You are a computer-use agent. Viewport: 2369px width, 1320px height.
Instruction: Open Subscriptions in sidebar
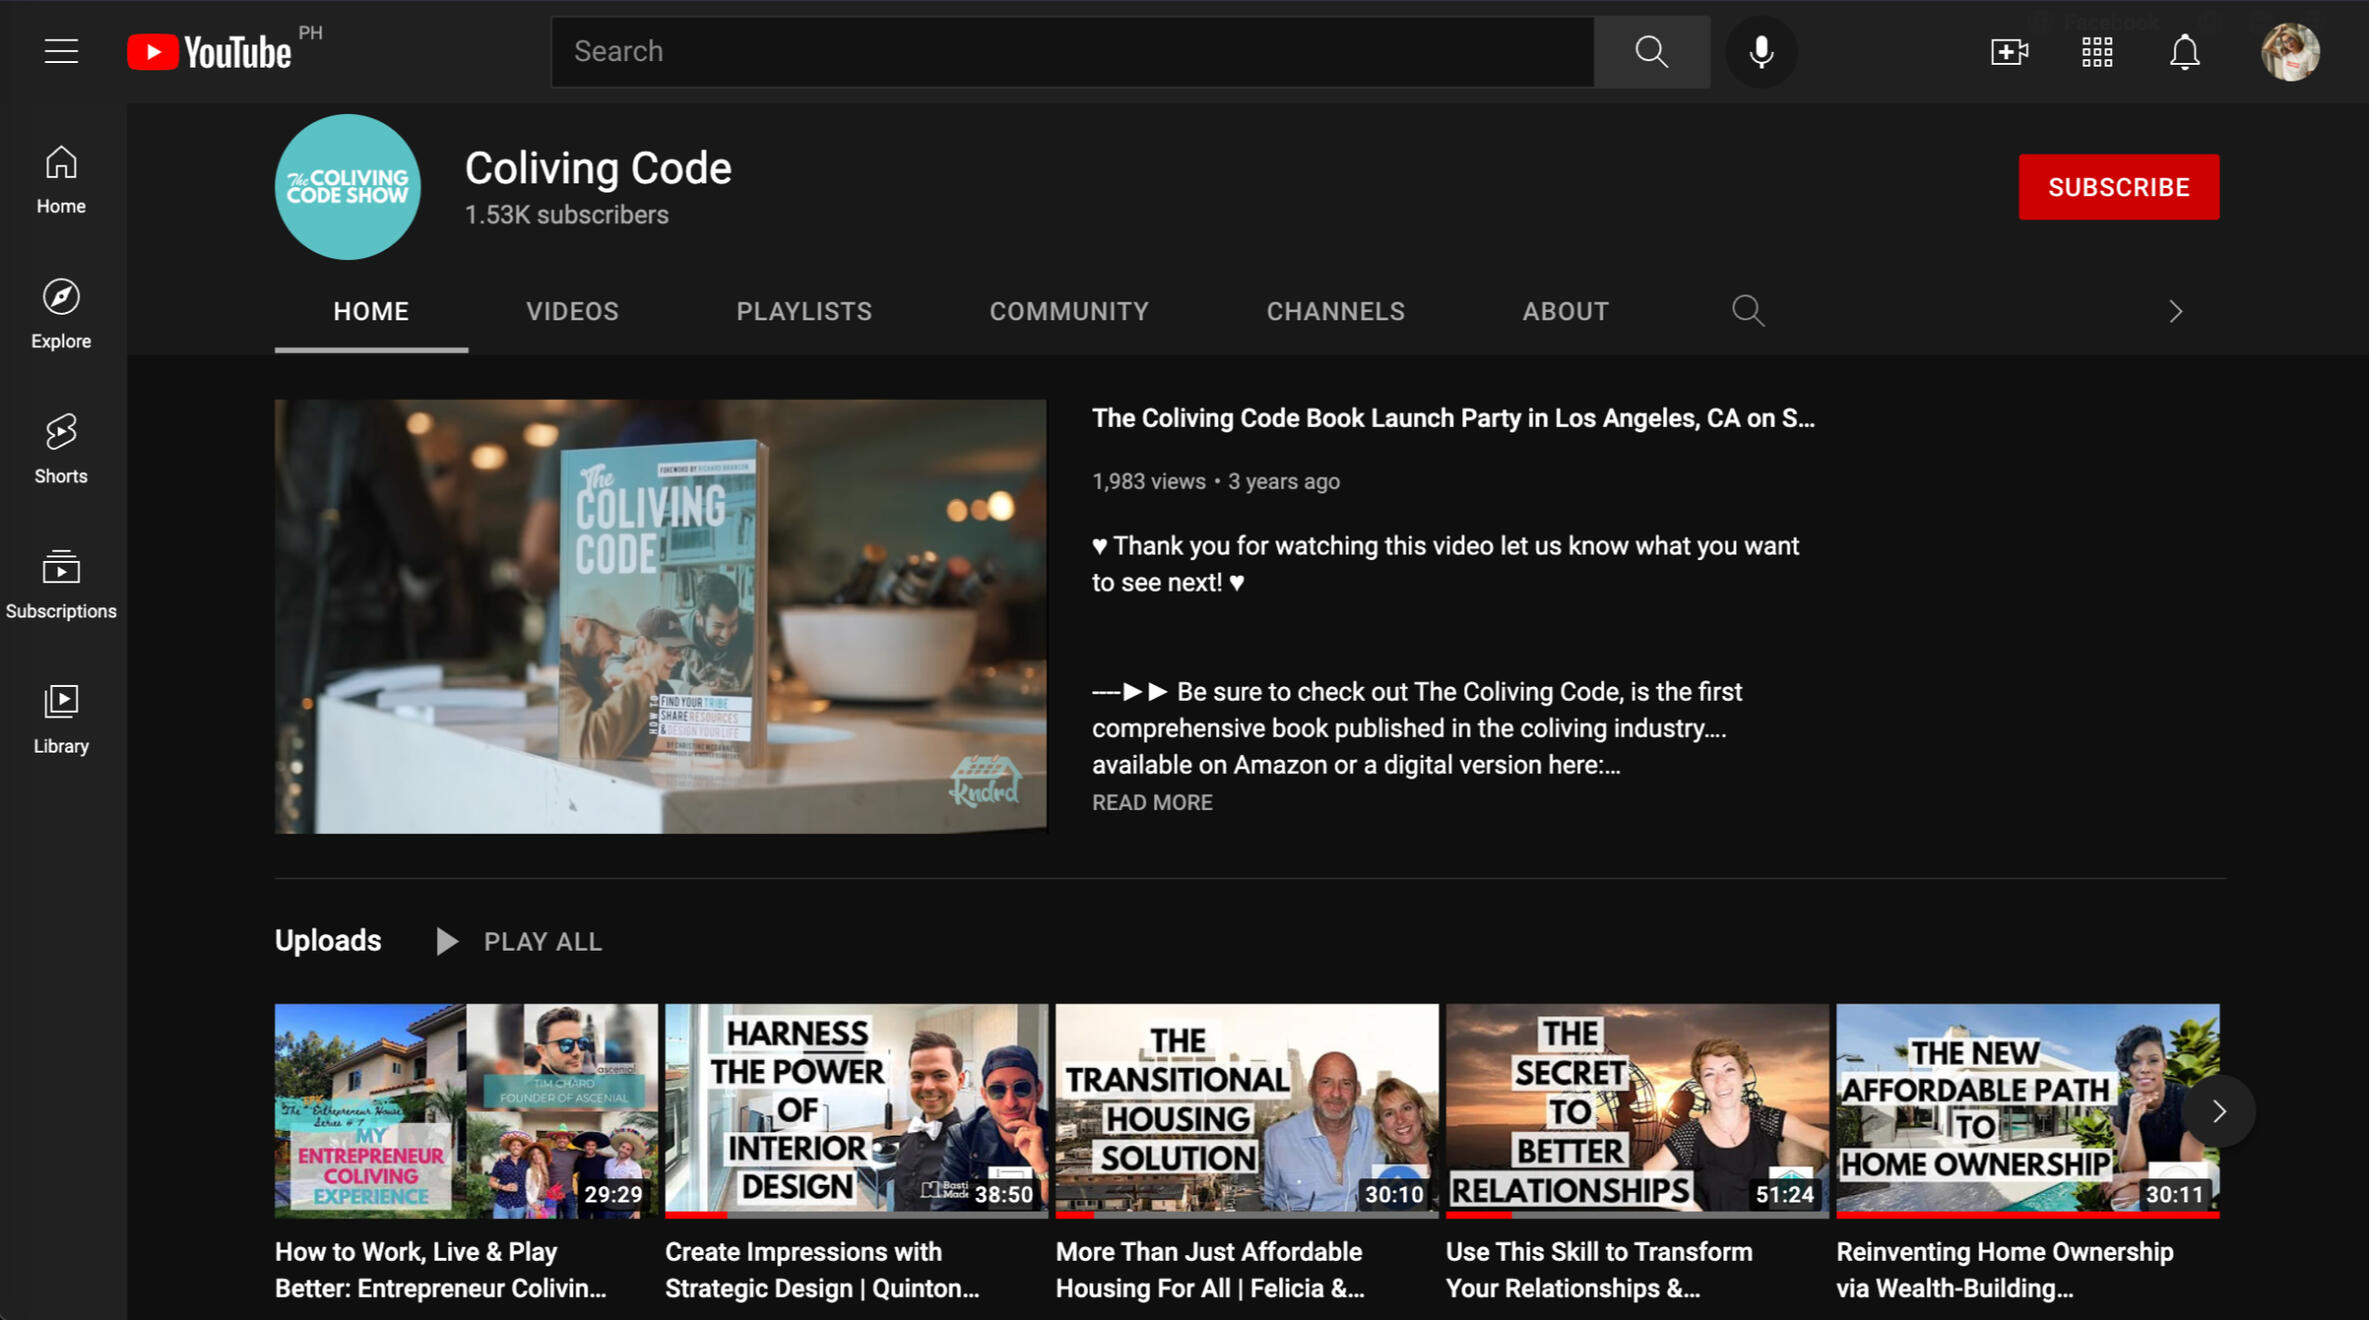[x=61, y=584]
